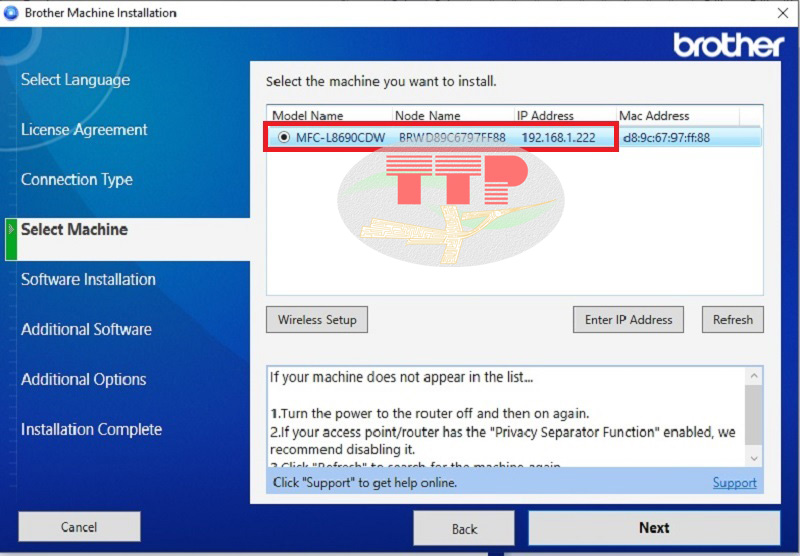The width and height of the screenshot is (800, 556).
Task: Cancel the installation
Action: click(x=79, y=527)
